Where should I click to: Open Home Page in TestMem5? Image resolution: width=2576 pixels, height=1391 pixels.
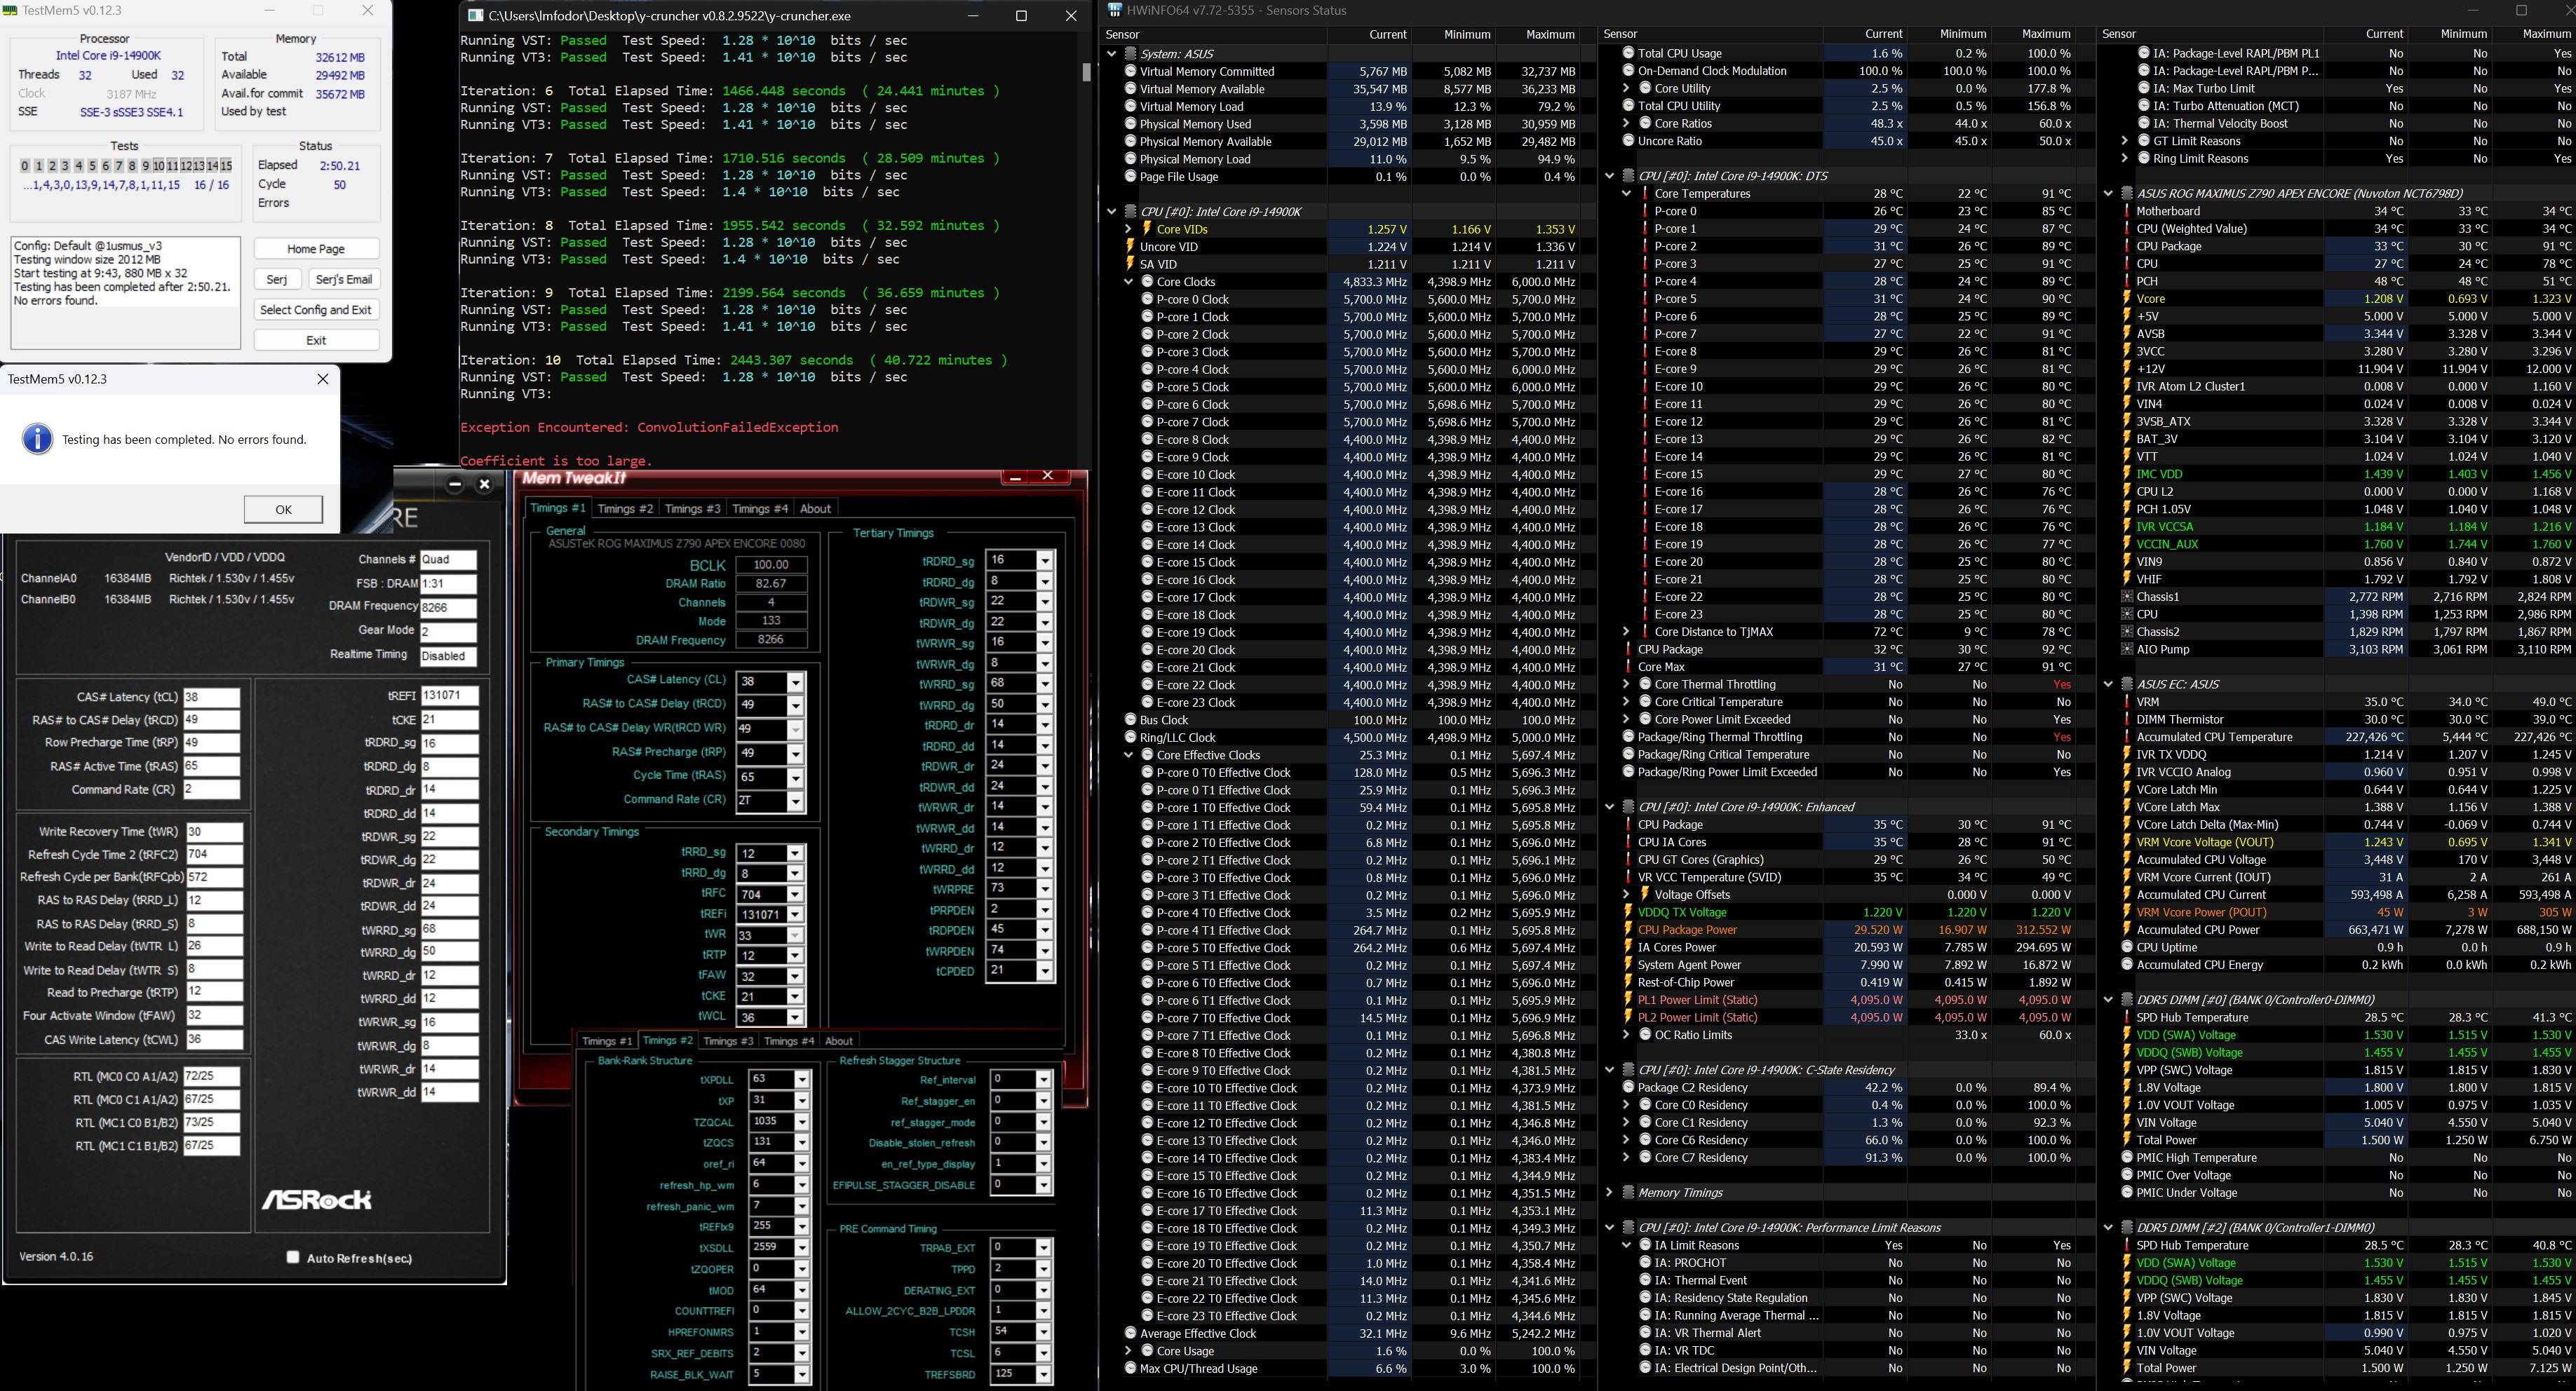click(316, 249)
